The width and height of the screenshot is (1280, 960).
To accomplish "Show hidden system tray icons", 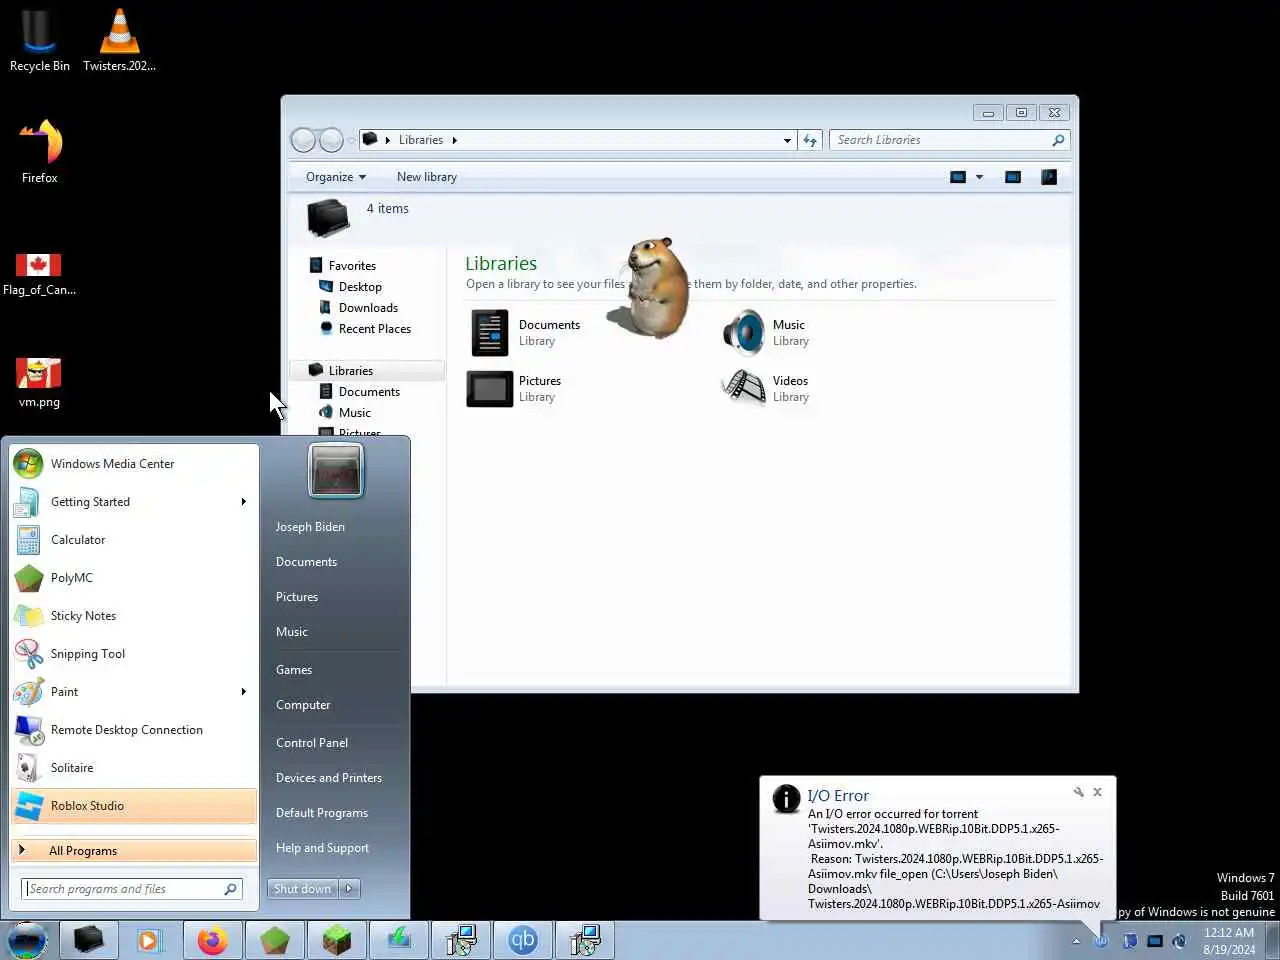I will [x=1076, y=941].
